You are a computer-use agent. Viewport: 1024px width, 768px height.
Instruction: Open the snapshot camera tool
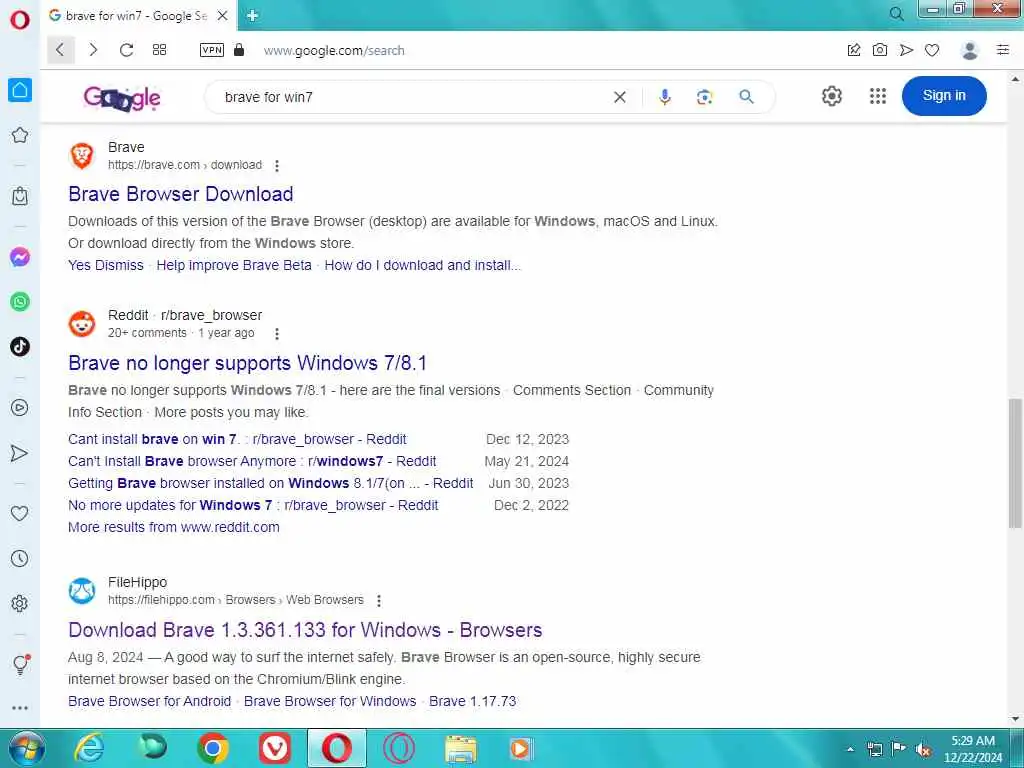pos(880,50)
